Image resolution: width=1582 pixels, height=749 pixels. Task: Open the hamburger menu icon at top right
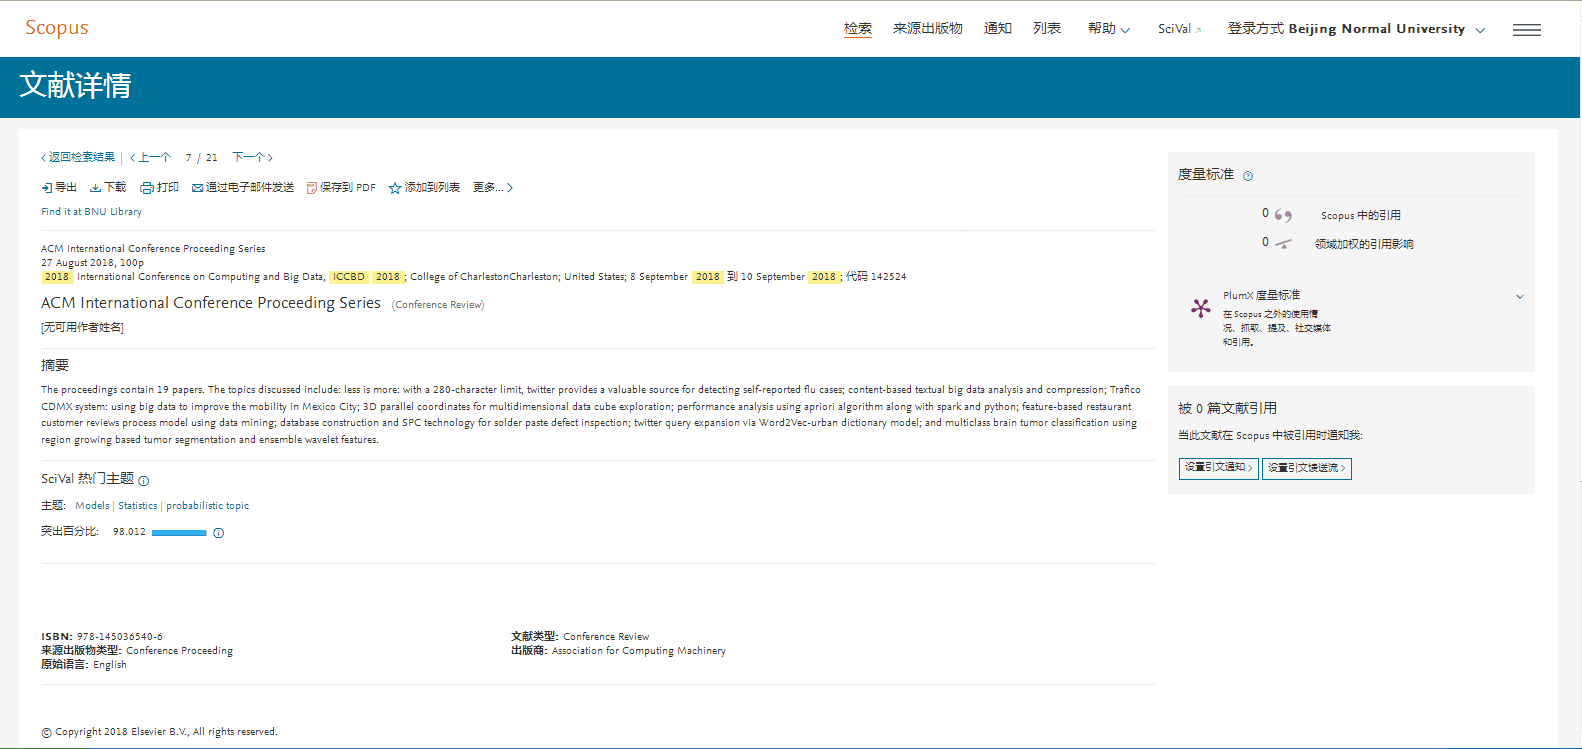coord(1526,30)
